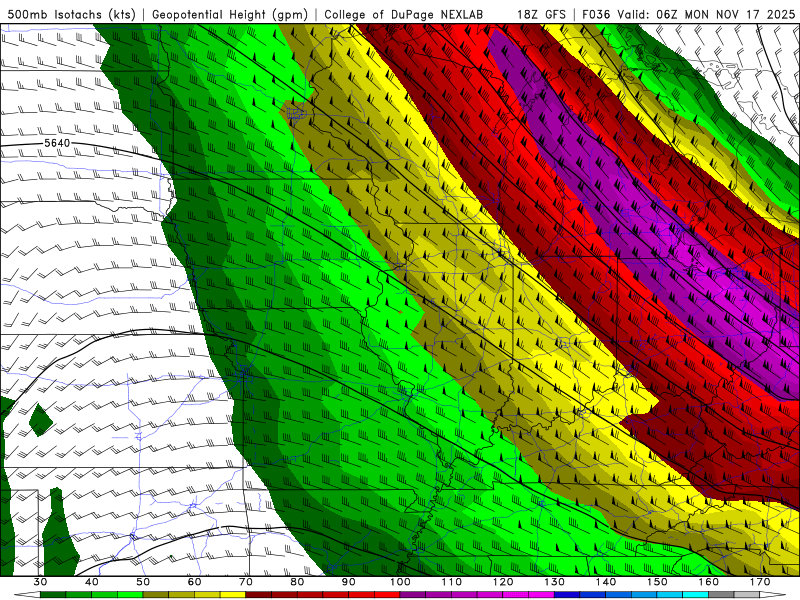Click the 170 value on the color scale

760,582
